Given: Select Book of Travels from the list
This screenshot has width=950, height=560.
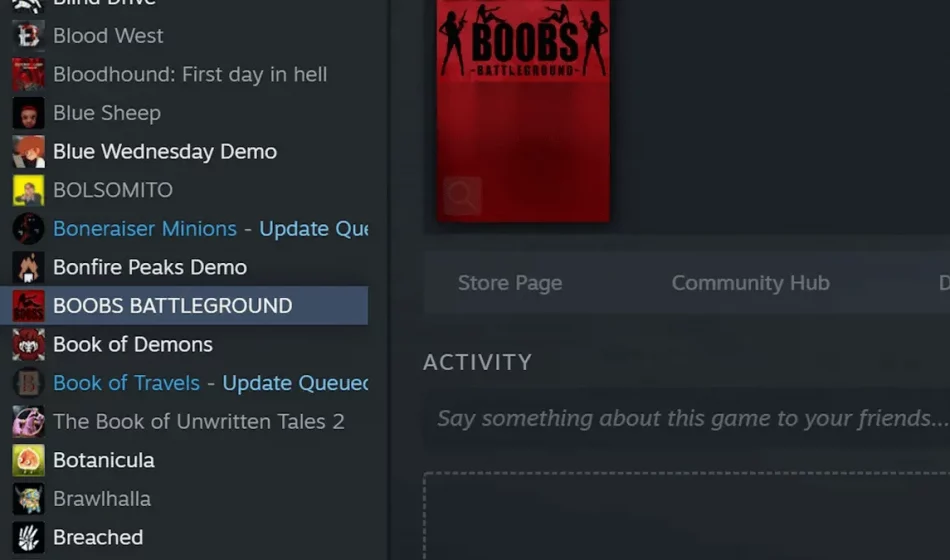Looking at the screenshot, I should tap(126, 383).
